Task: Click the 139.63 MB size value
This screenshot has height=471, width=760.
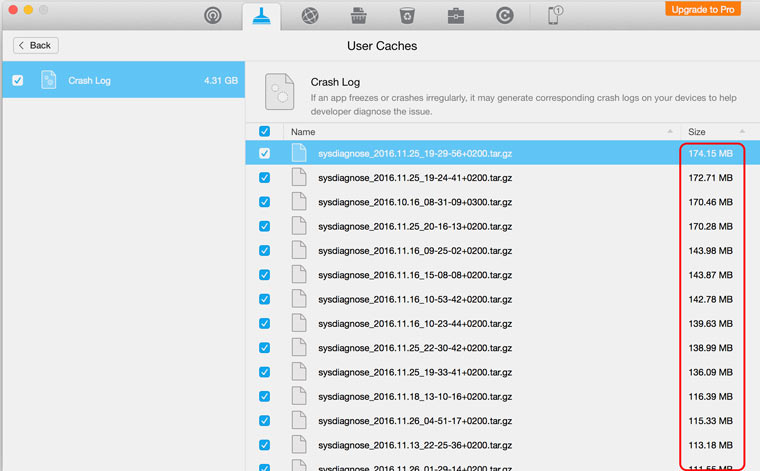Action: pyautogui.click(x=711, y=324)
